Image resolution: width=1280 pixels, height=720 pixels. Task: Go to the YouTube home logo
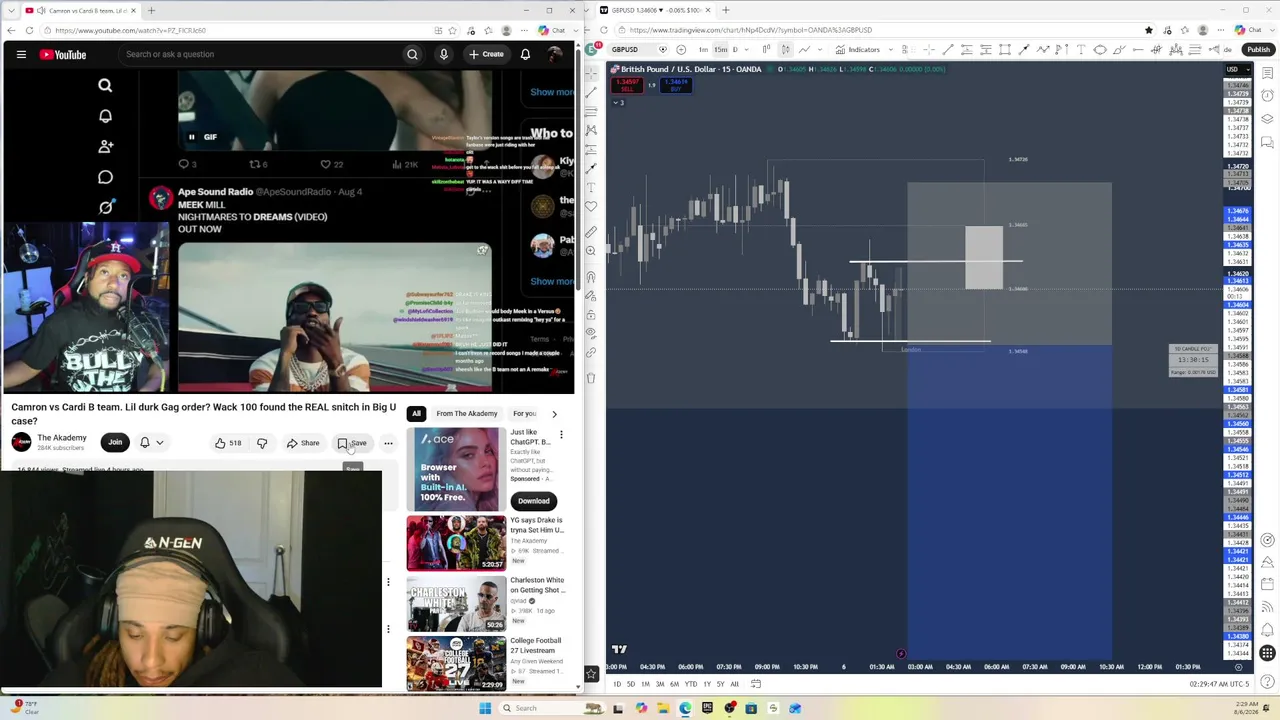click(63, 54)
